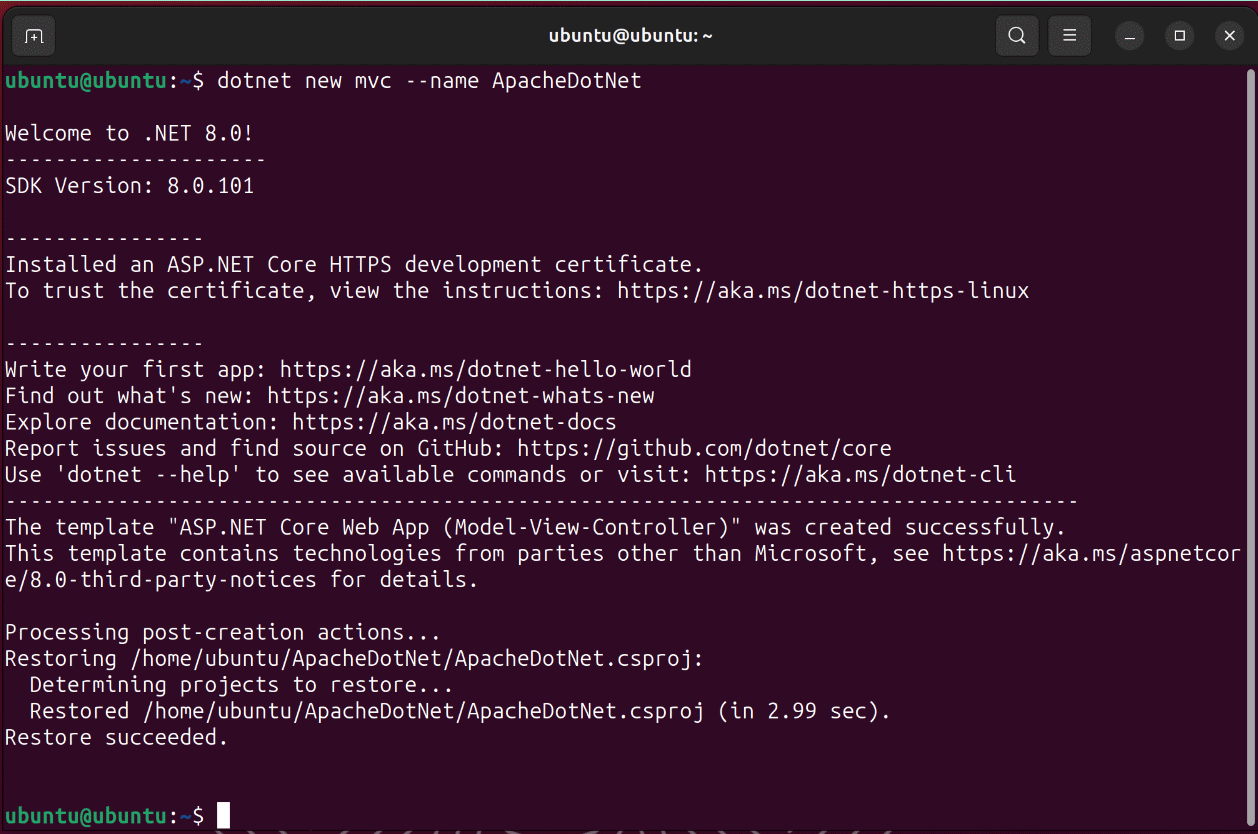
Task: Click the 'Restored ... (in 2.99 sec)' line
Action: tap(460, 711)
